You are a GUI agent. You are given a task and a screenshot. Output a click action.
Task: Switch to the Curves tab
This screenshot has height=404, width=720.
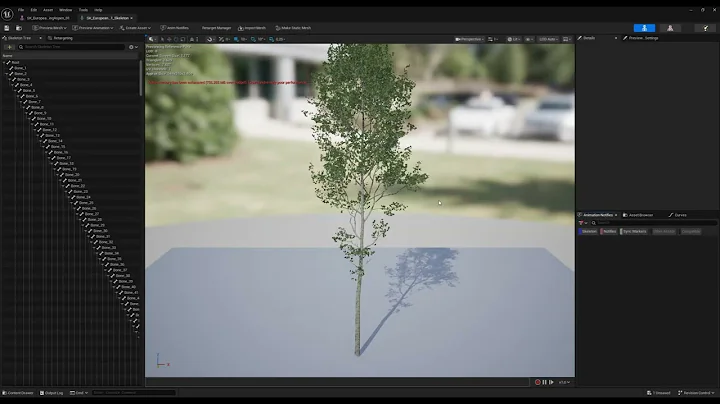(678, 215)
